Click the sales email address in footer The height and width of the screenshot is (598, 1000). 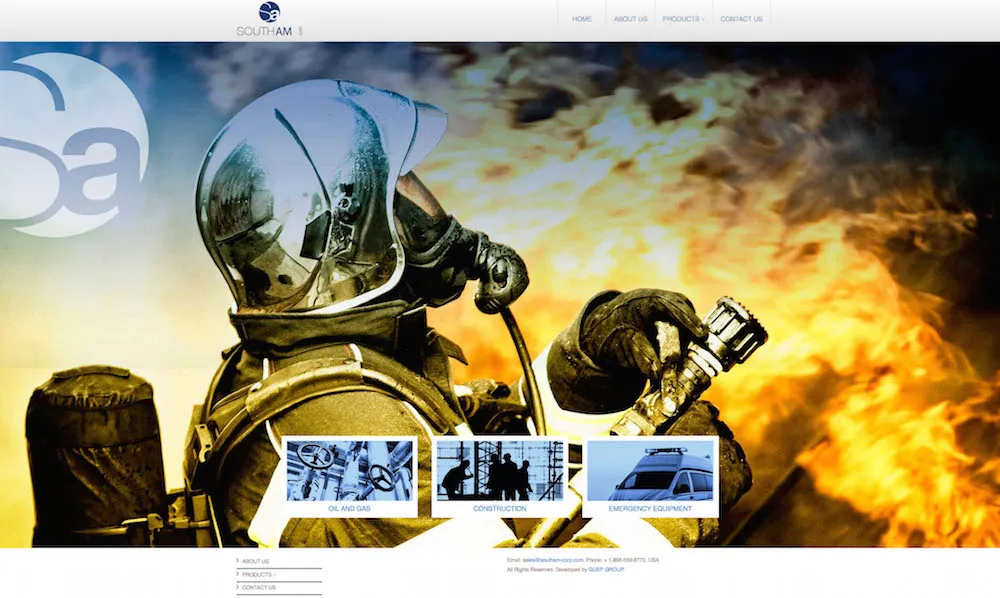click(553, 560)
